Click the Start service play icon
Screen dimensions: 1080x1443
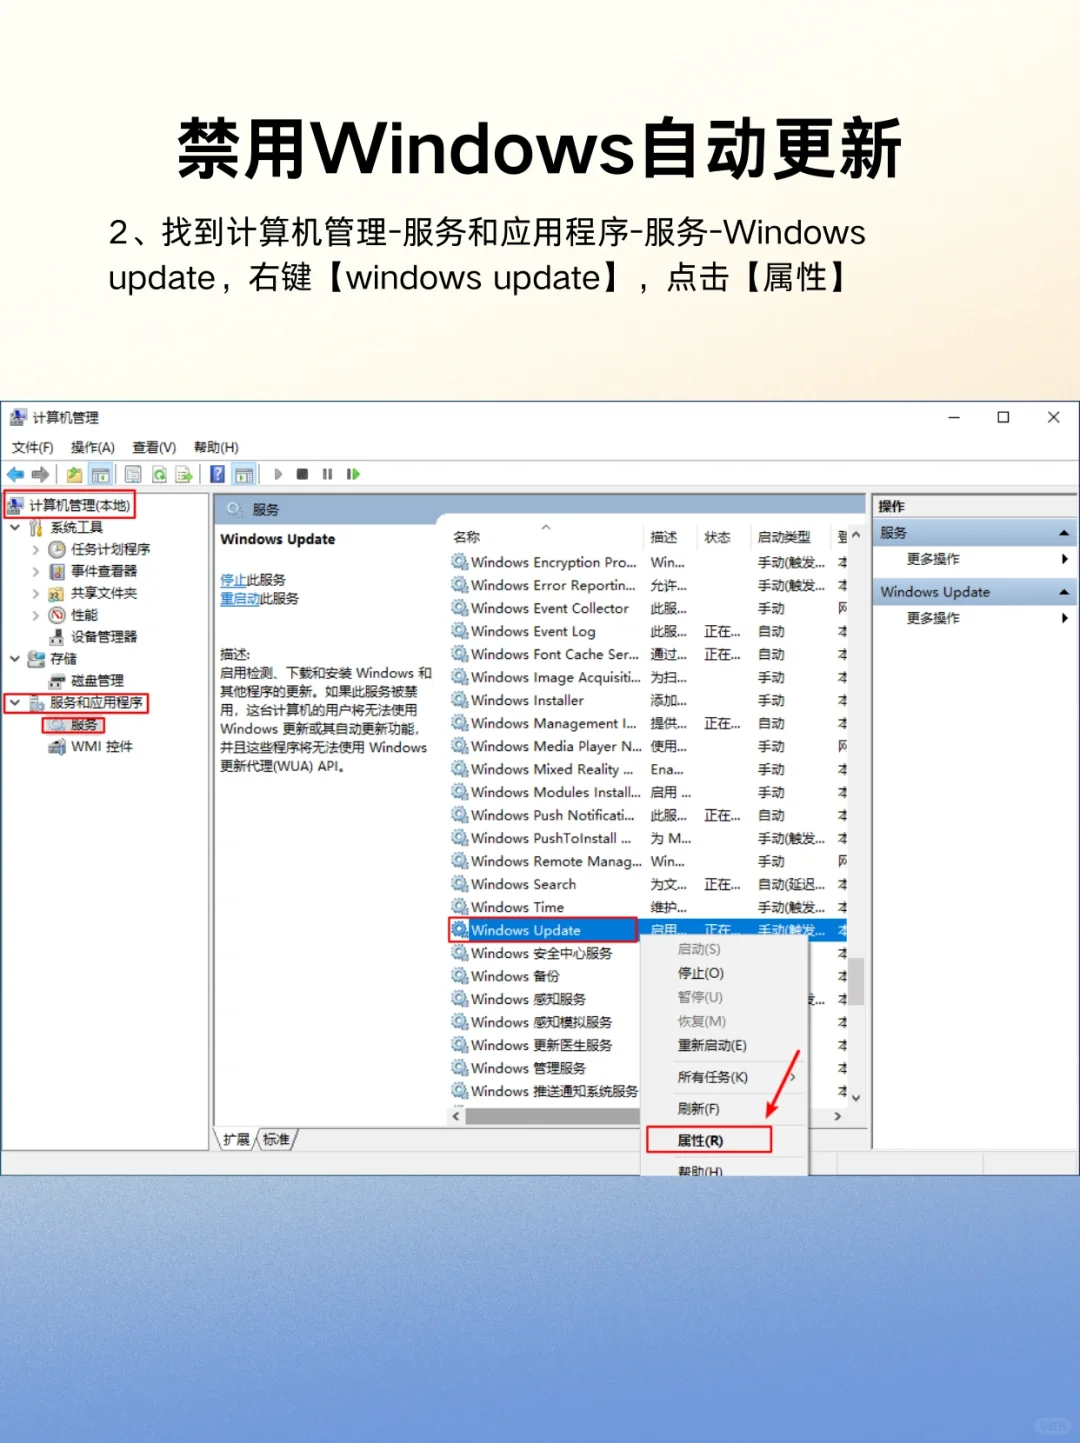[x=278, y=474]
